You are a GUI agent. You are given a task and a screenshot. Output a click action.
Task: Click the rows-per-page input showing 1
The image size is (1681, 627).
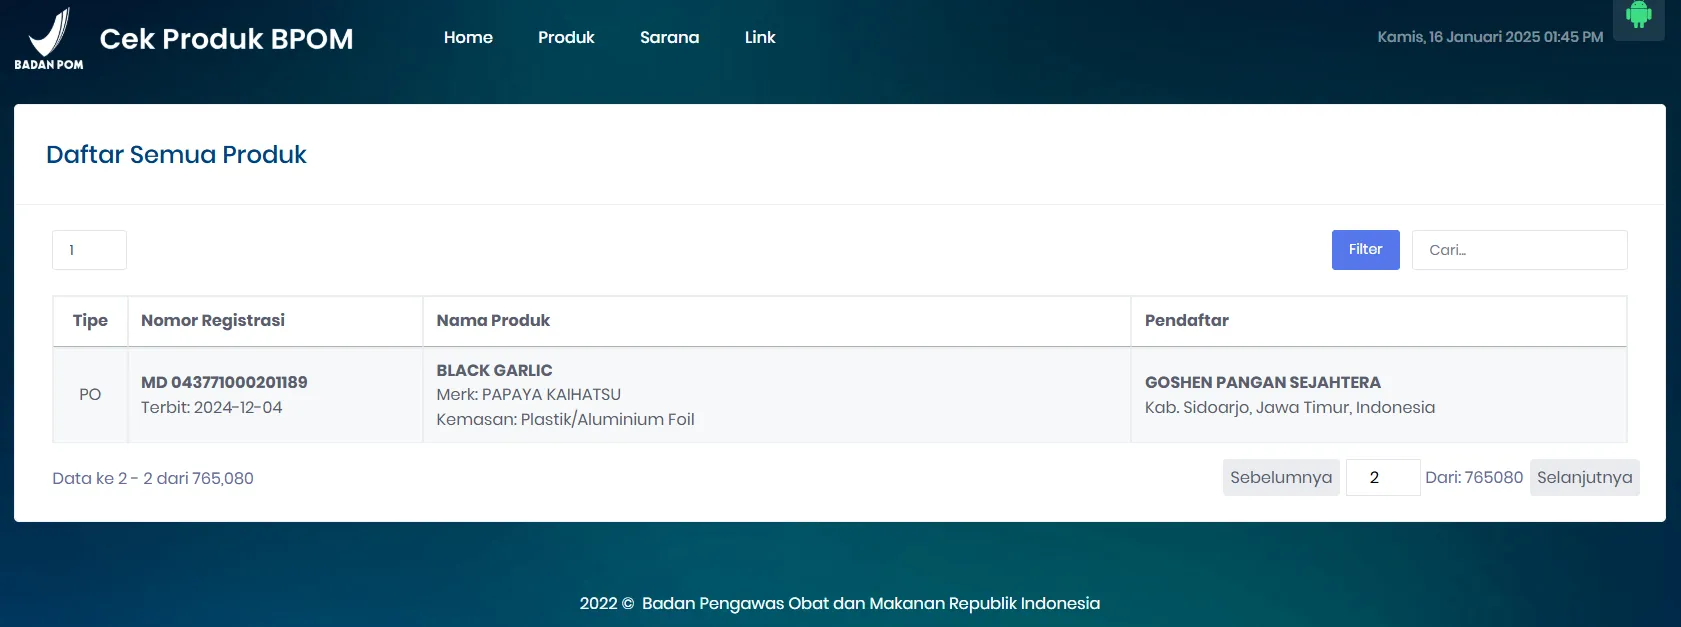click(x=89, y=250)
